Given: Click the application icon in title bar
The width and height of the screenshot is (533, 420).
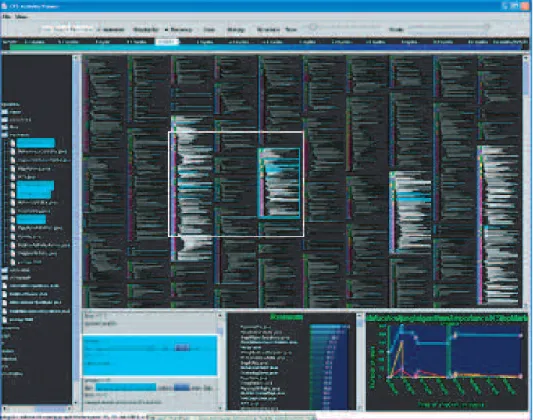Looking at the screenshot, I should pyautogui.click(x=4, y=6).
